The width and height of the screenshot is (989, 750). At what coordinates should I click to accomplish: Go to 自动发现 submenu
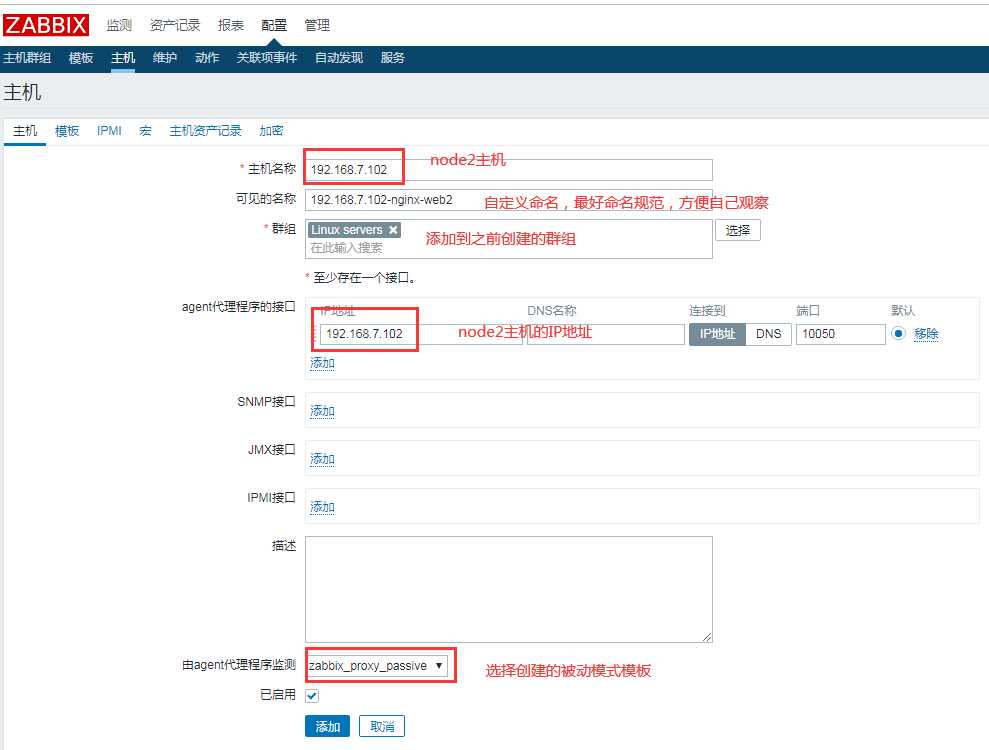coord(339,58)
